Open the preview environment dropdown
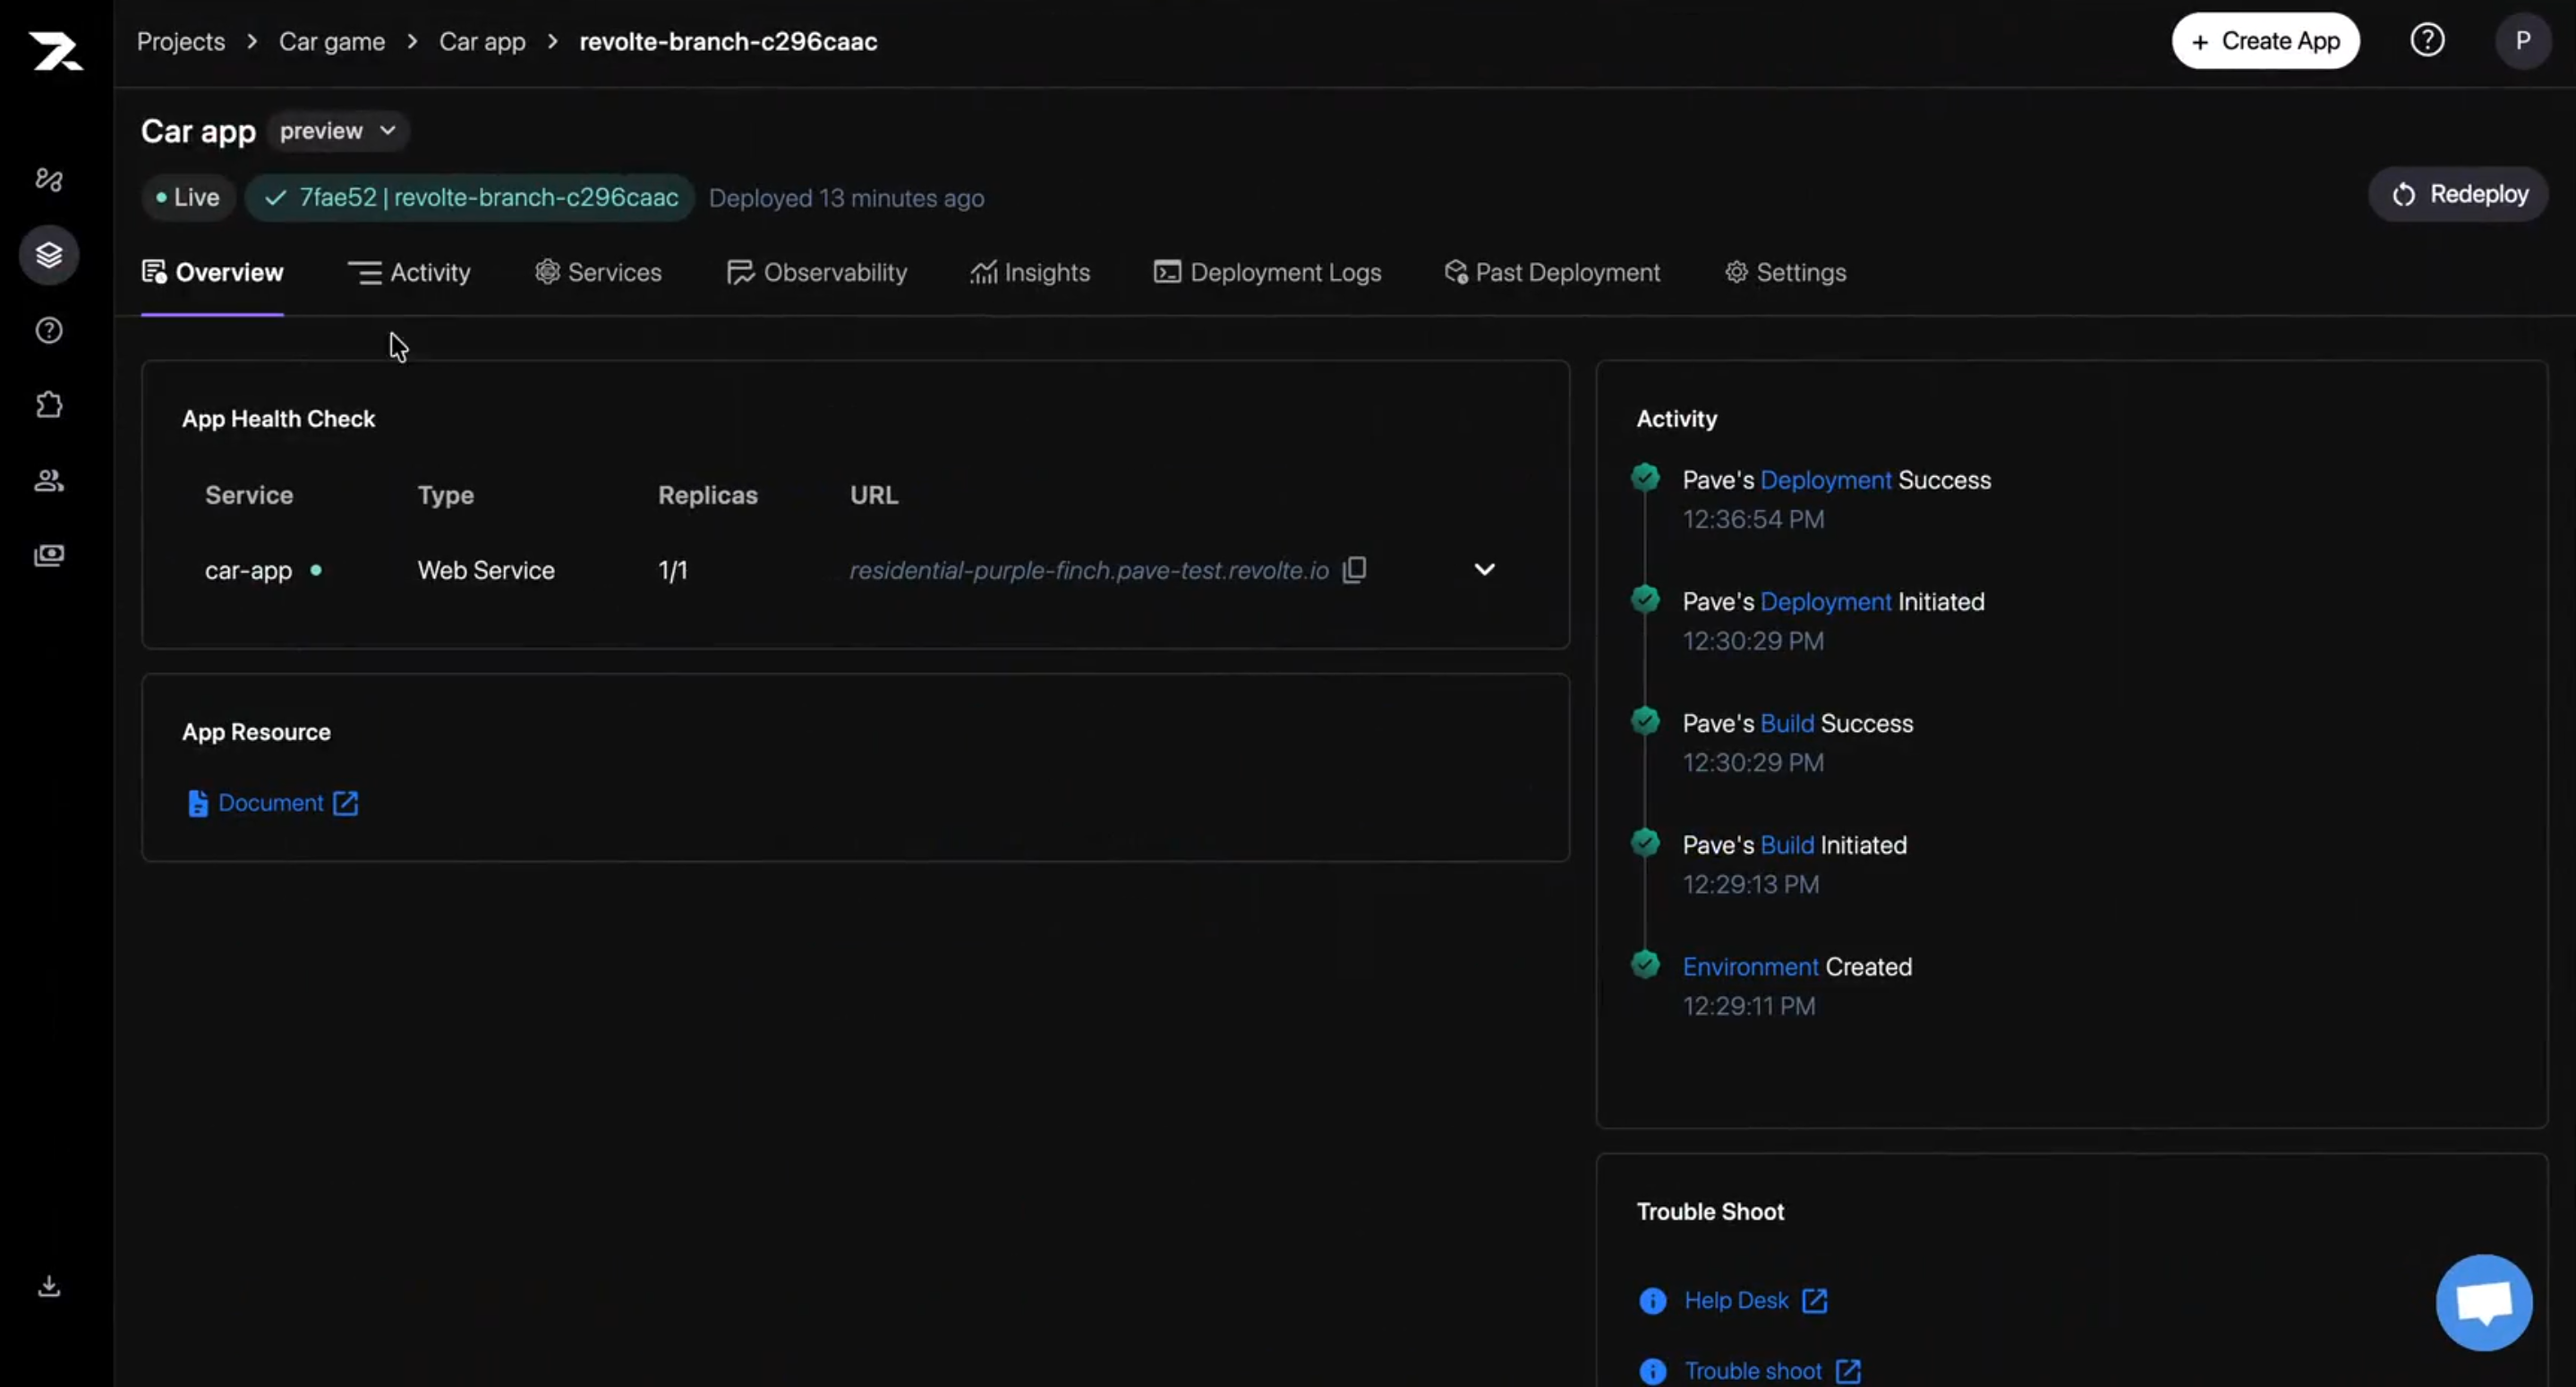The width and height of the screenshot is (2576, 1387). tap(338, 131)
